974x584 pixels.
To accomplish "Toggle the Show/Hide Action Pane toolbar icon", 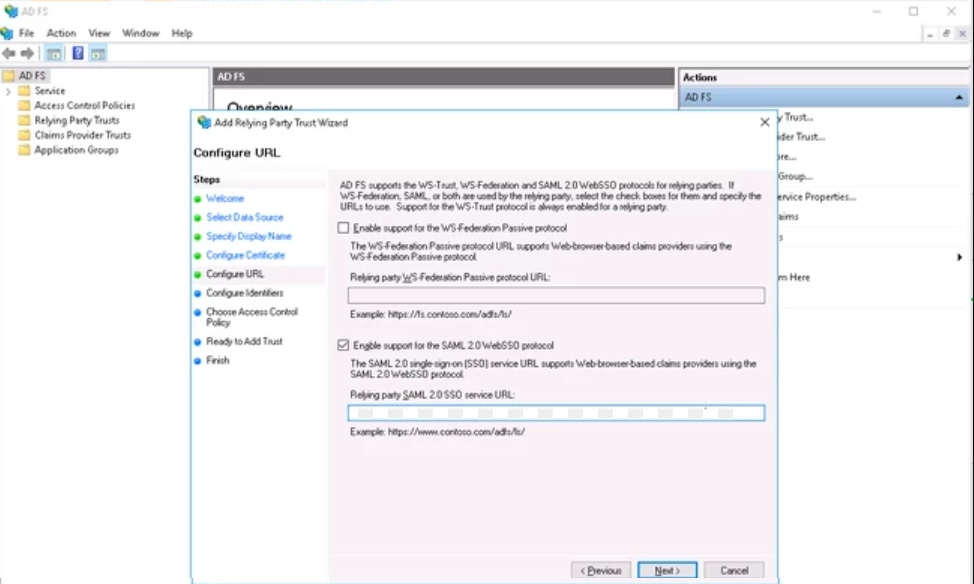I will pyautogui.click(x=98, y=53).
